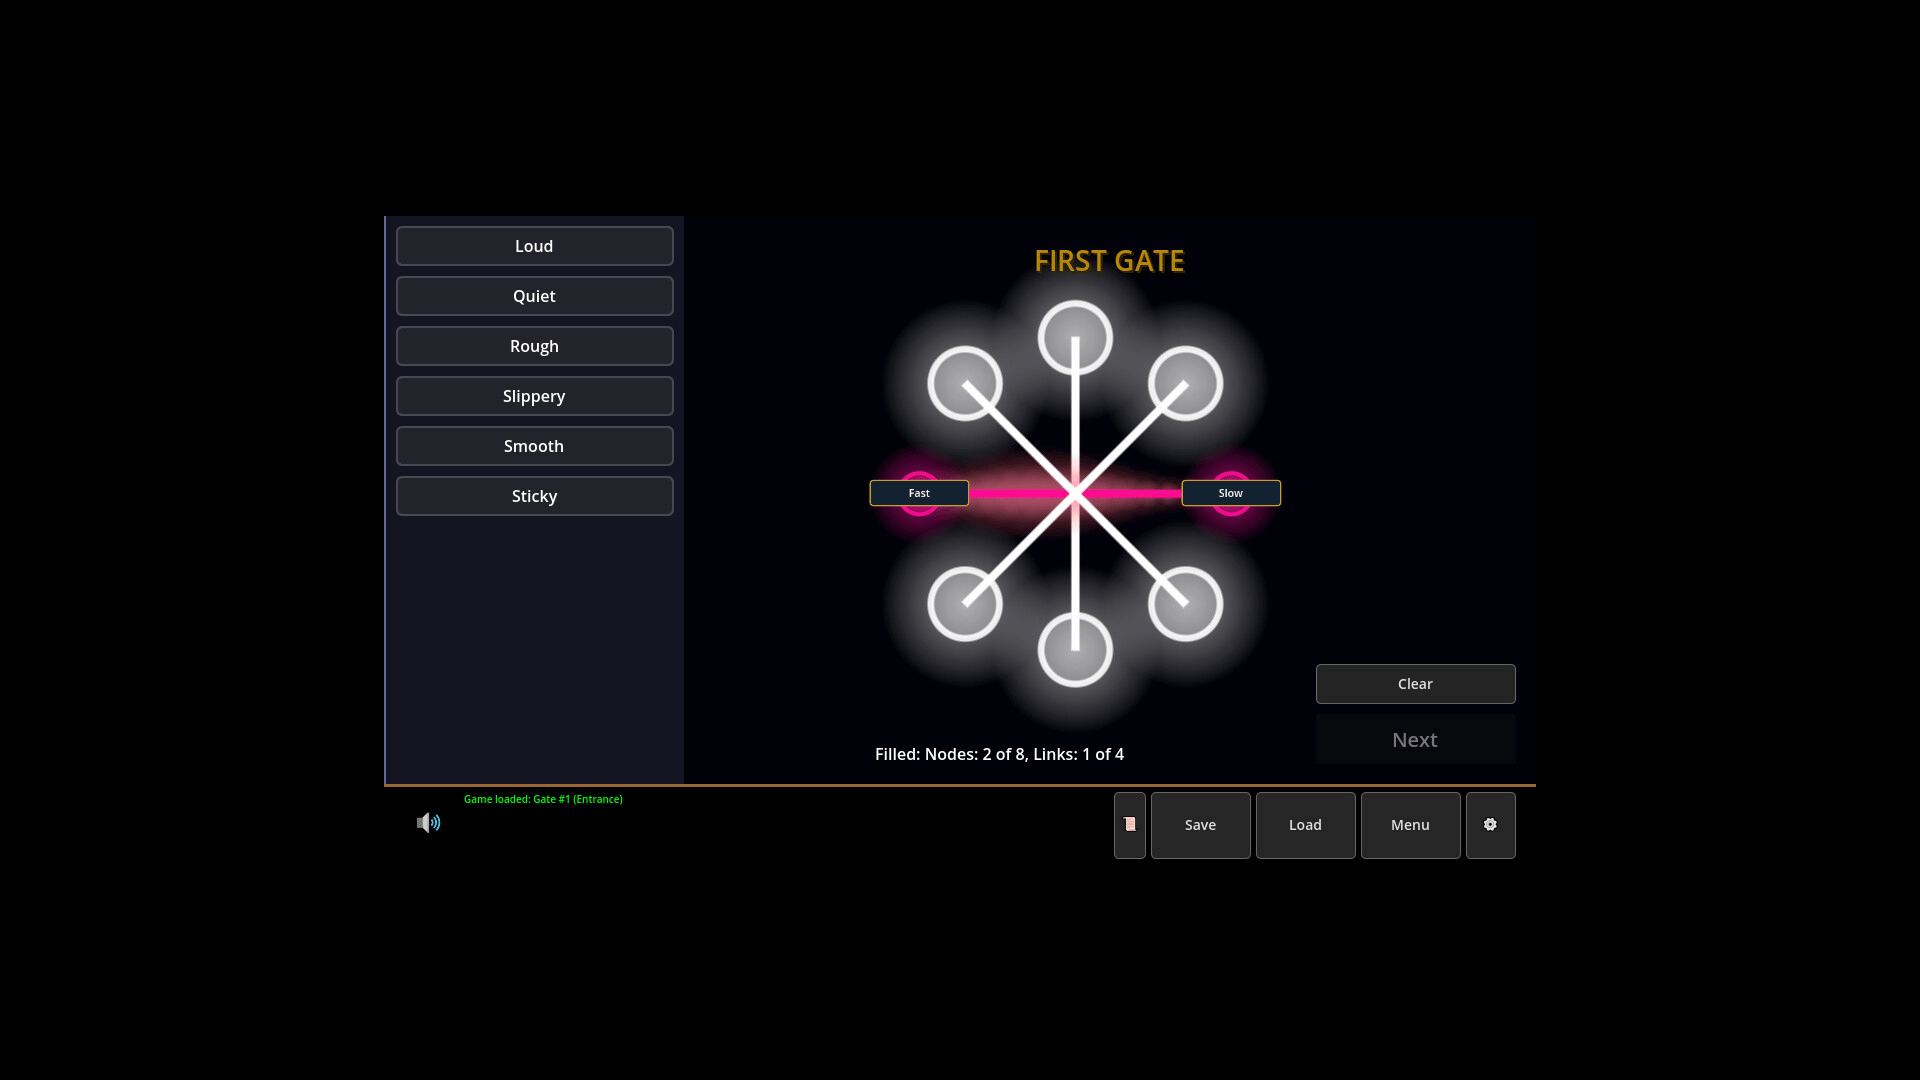Click the Slow node label
The width and height of the screenshot is (1920, 1080).
click(x=1231, y=493)
